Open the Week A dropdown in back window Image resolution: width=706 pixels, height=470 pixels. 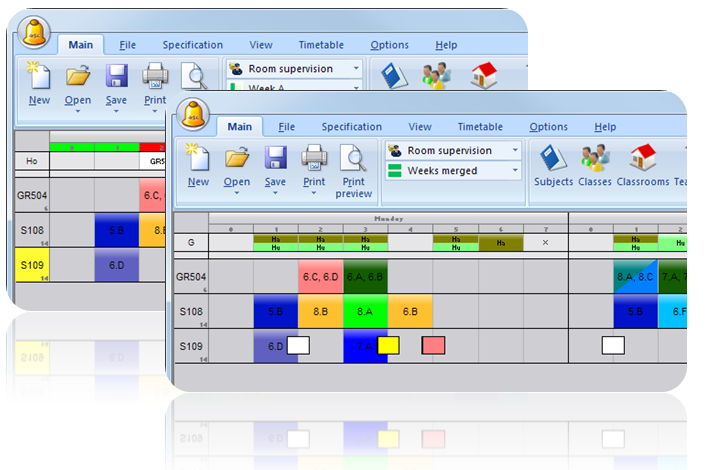click(x=356, y=88)
